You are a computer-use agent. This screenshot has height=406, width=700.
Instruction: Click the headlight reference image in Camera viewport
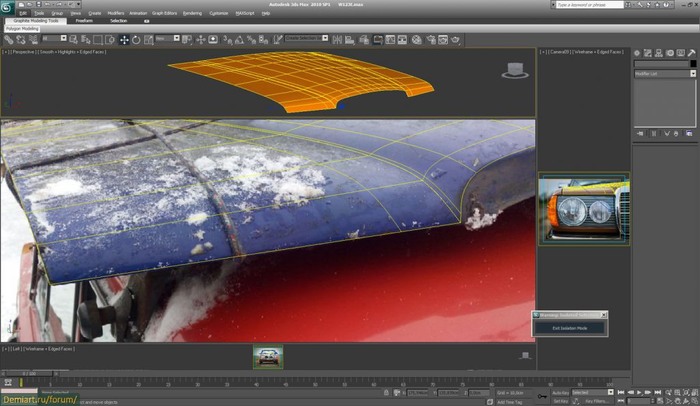click(584, 209)
